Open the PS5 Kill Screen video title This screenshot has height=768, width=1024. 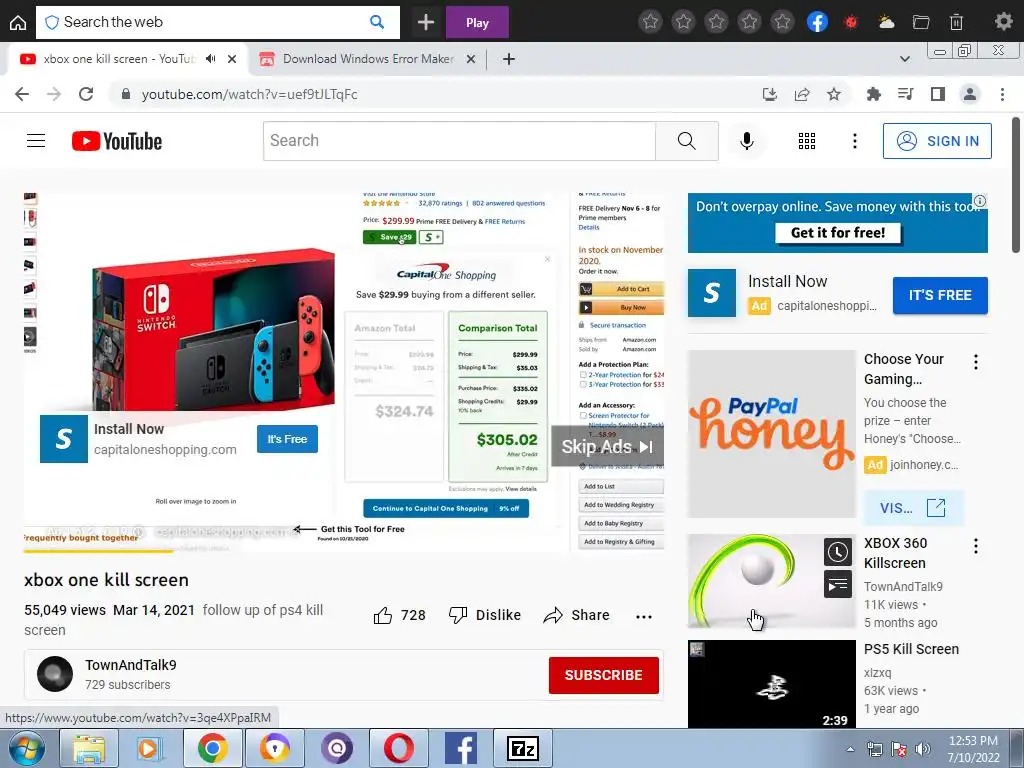pos(911,649)
